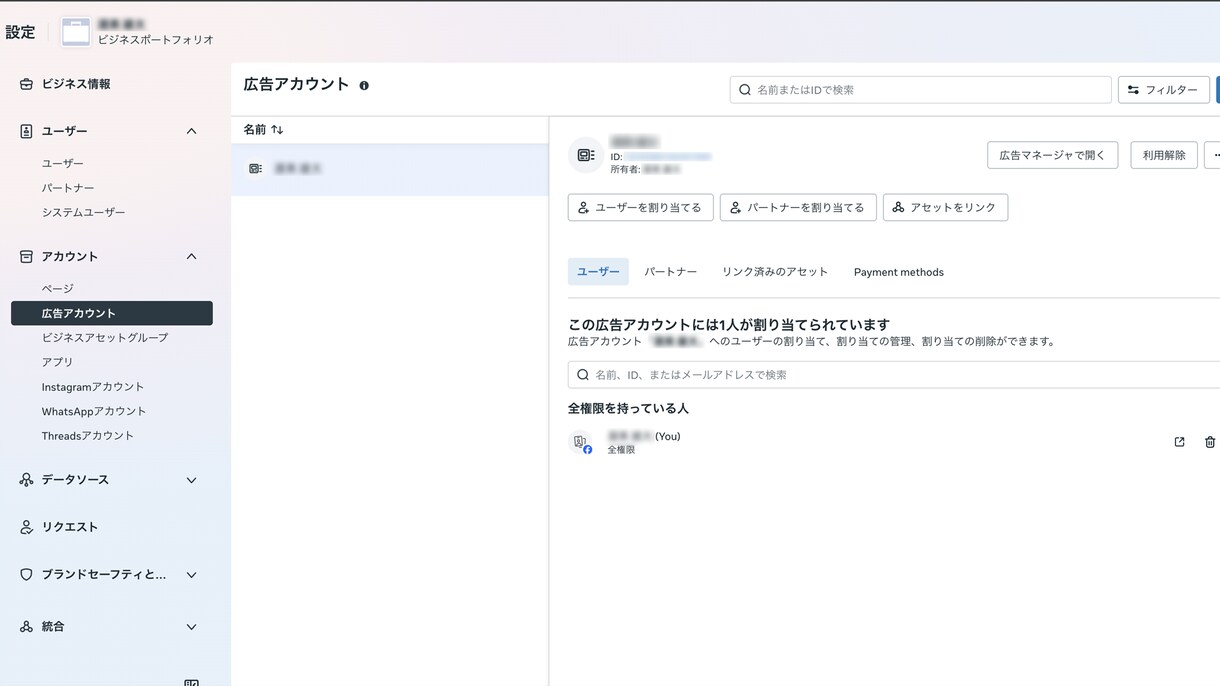Open the more options ellipsis button
1220x686 pixels.
tap(1213, 155)
